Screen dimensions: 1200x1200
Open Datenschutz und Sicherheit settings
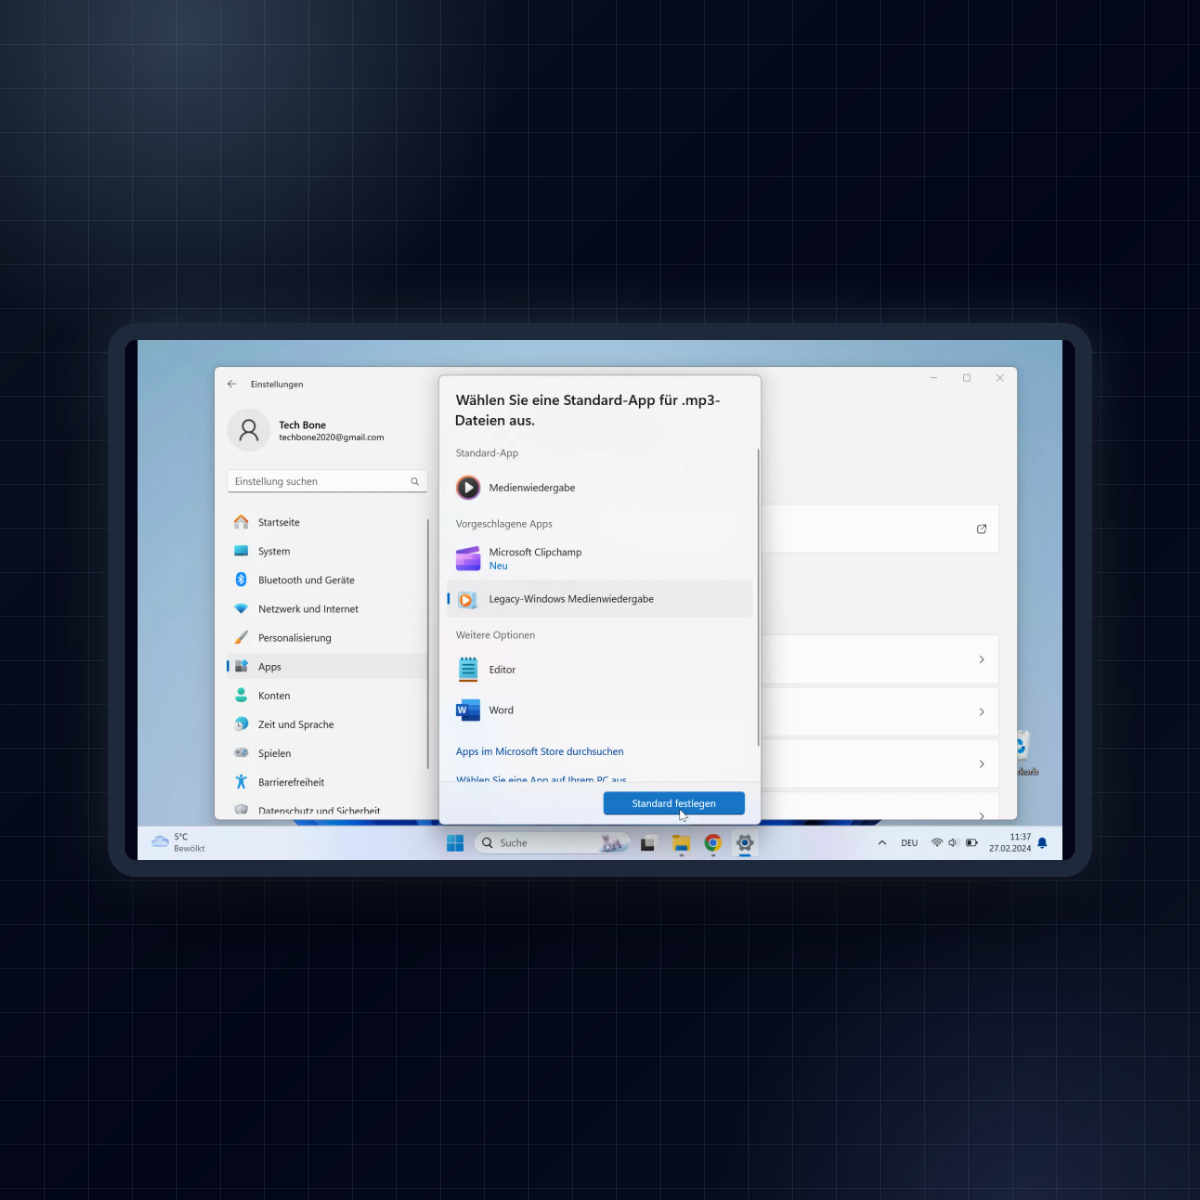(x=327, y=810)
